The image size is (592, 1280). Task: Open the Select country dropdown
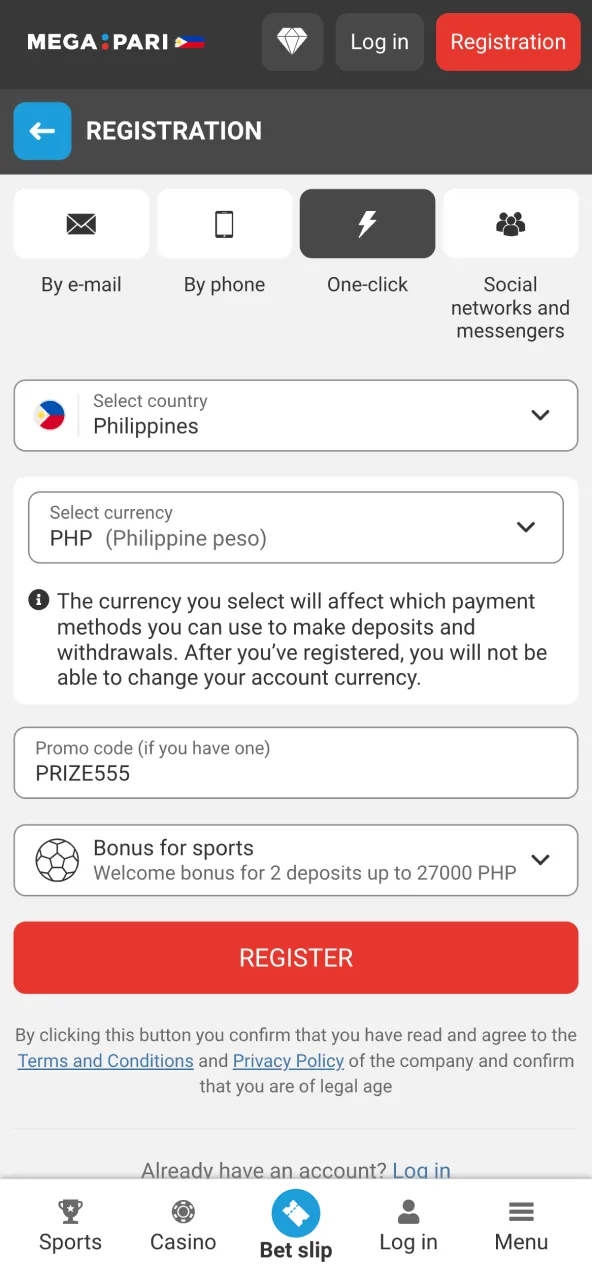coord(296,415)
